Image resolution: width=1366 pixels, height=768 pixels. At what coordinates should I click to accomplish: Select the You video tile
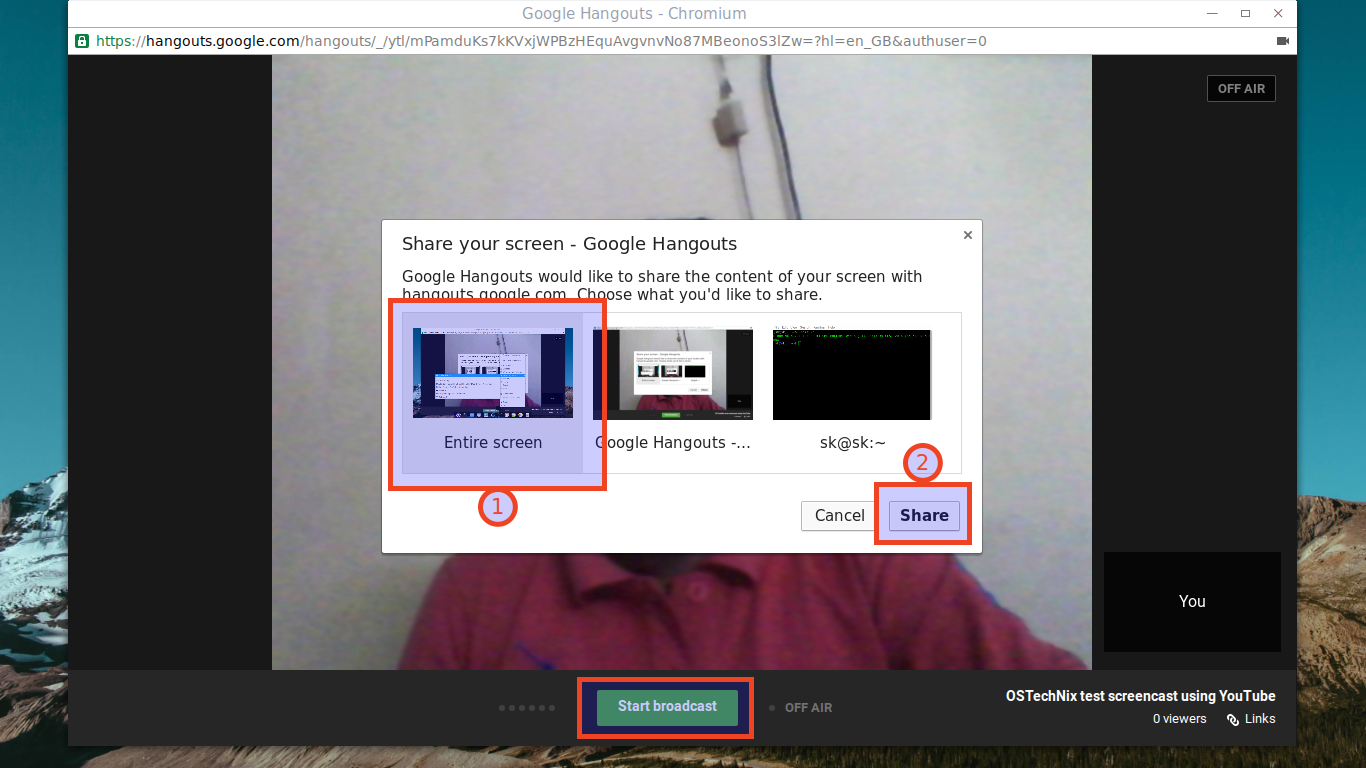1192,601
